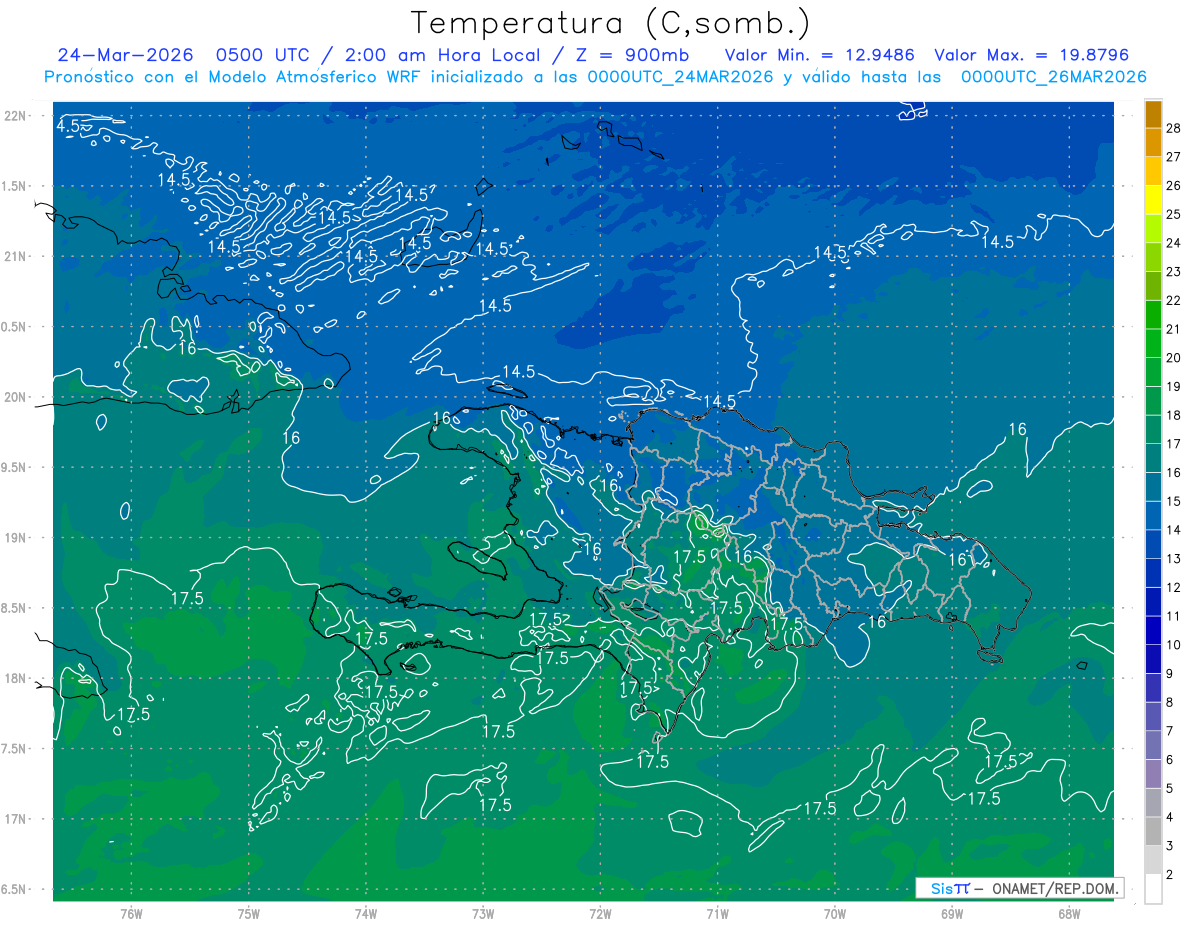Viewport: 1200px width, 927px height.
Task: Click the 17N latitude axis label
Action: [17, 819]
